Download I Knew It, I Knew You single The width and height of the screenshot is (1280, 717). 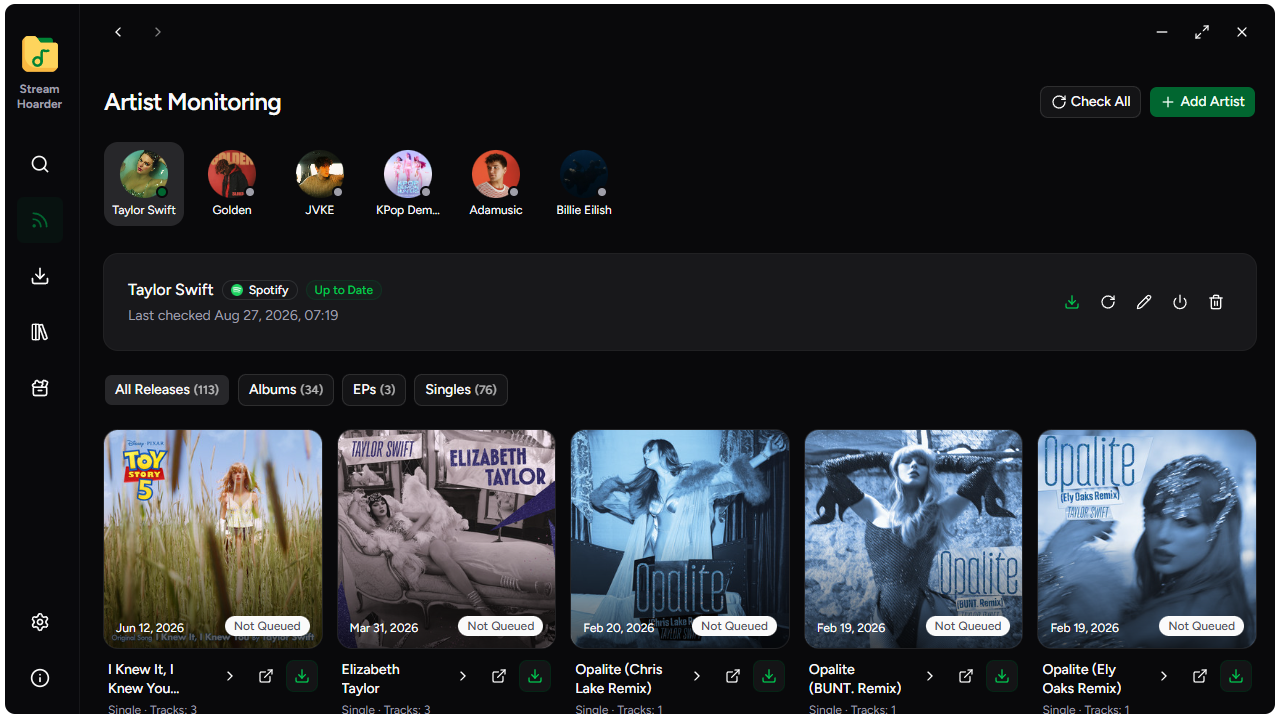point(302,677)
